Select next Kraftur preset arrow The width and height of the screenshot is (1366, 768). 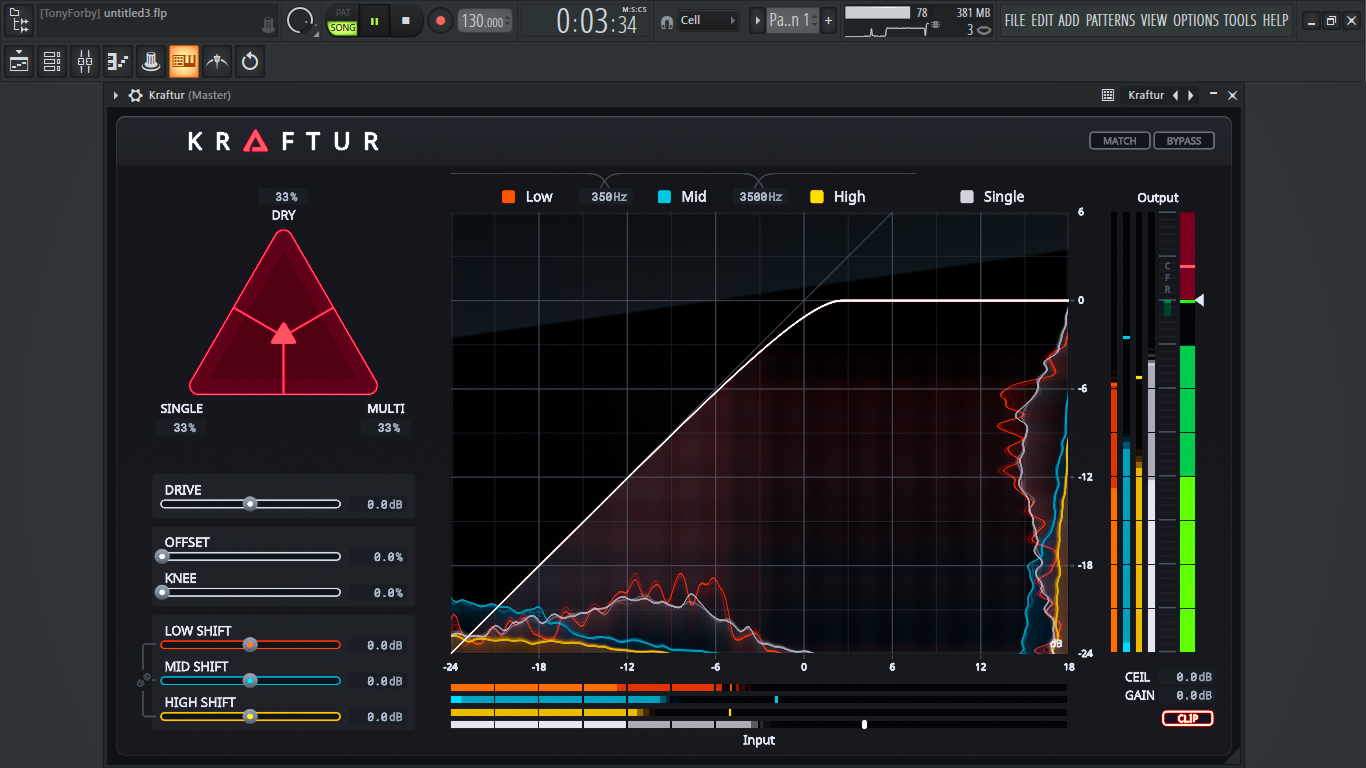tap(1190, 95)
